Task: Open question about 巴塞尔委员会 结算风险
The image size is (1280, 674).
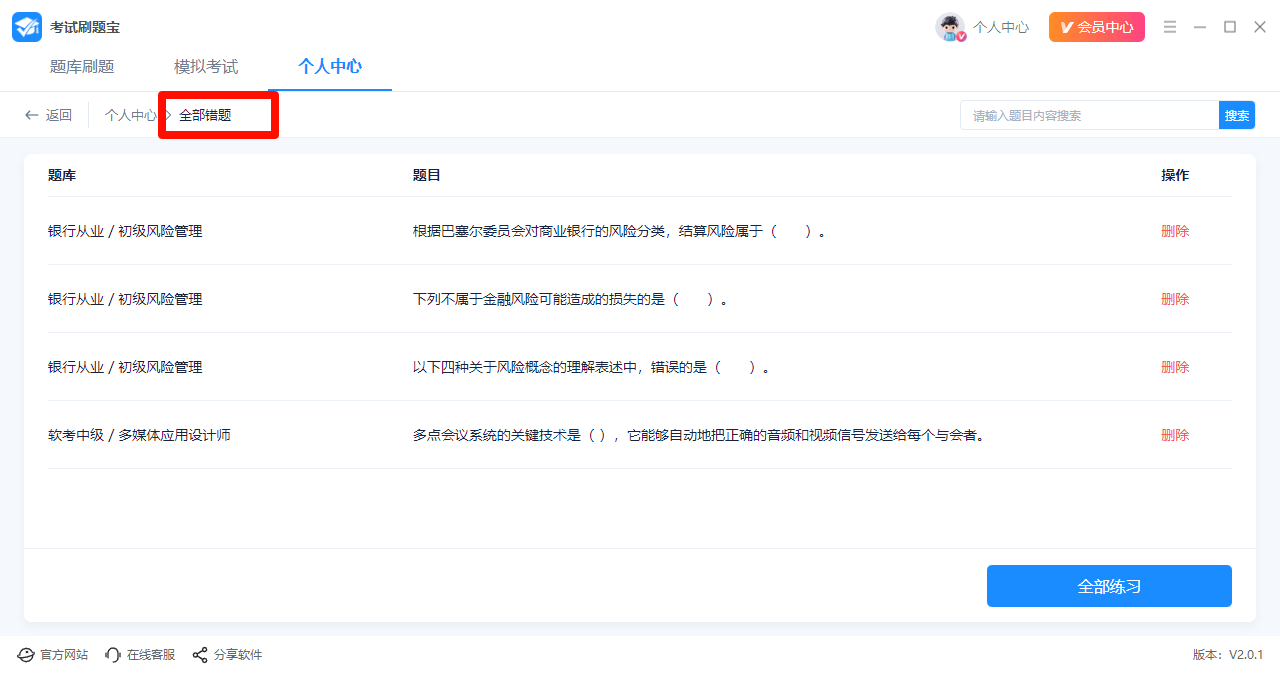Action: [x=619, y=231]
